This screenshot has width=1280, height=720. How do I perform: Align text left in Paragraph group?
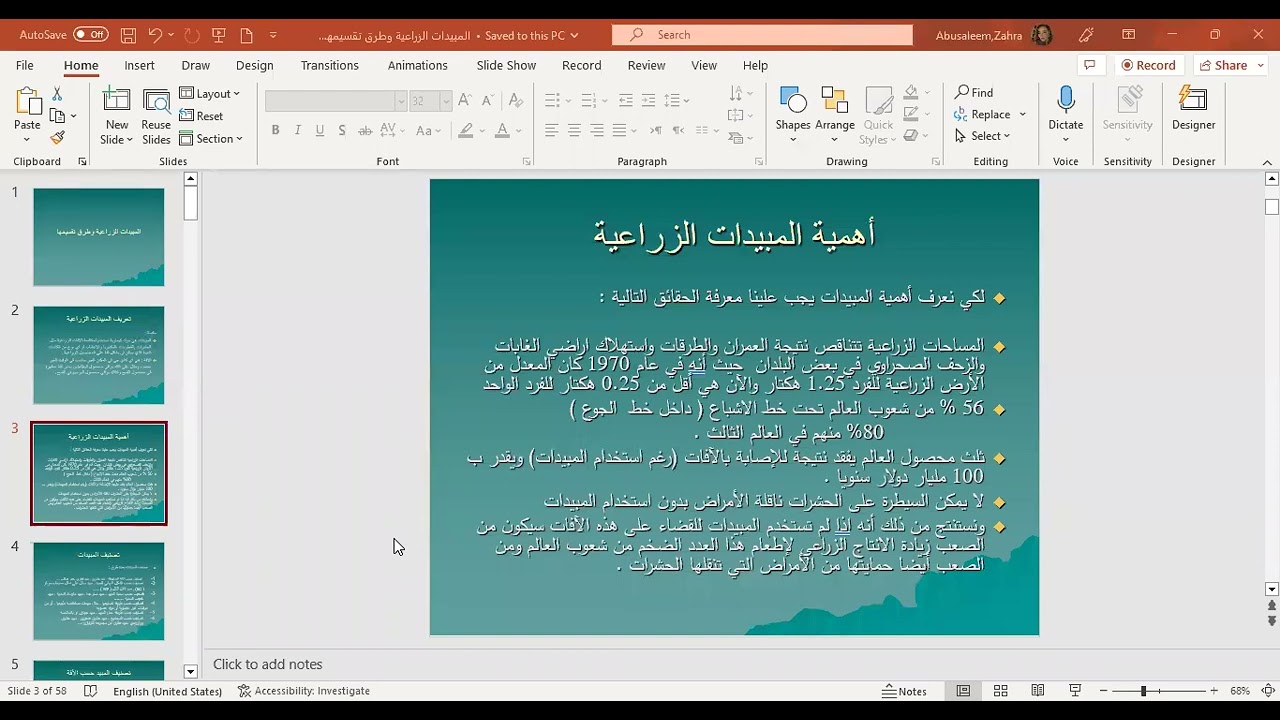click(x=551, y=131)
